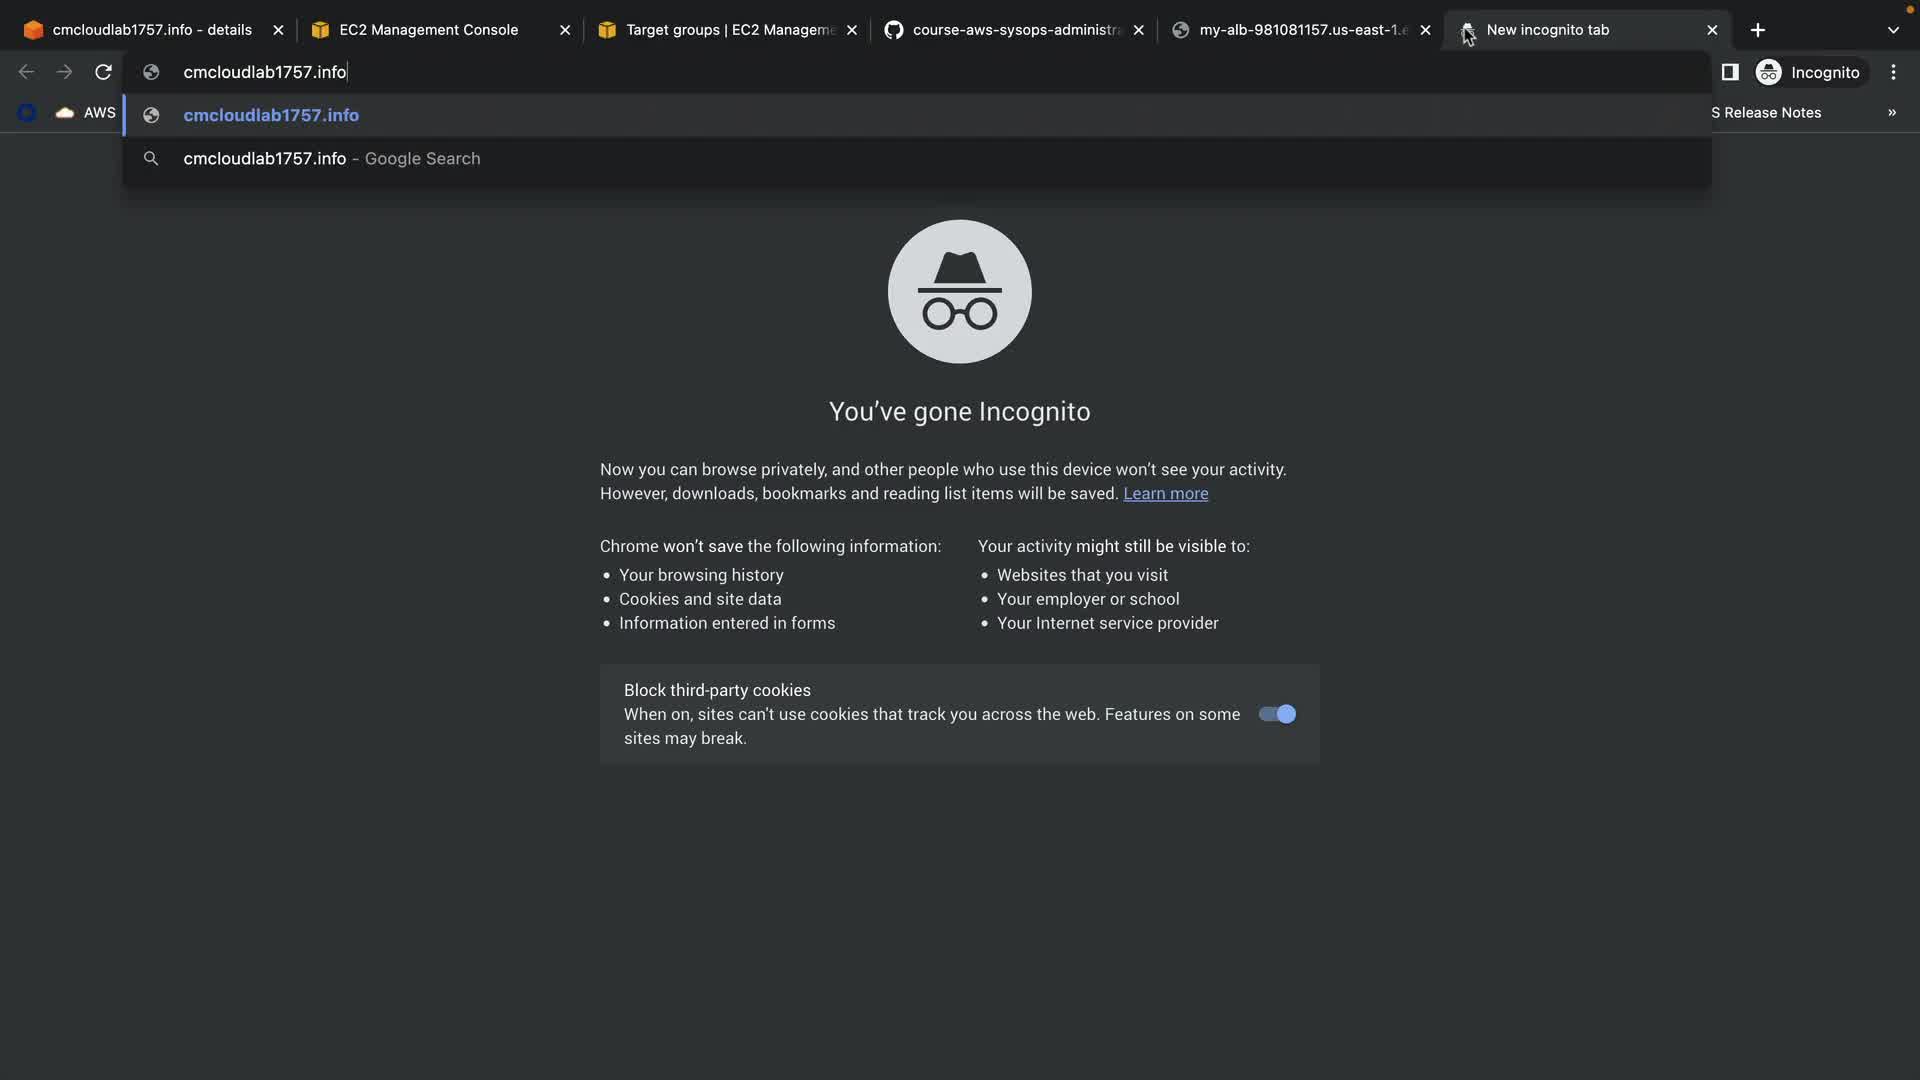Click the reload page icon
The image size is (1920, 1080).
tap(103, 72)
